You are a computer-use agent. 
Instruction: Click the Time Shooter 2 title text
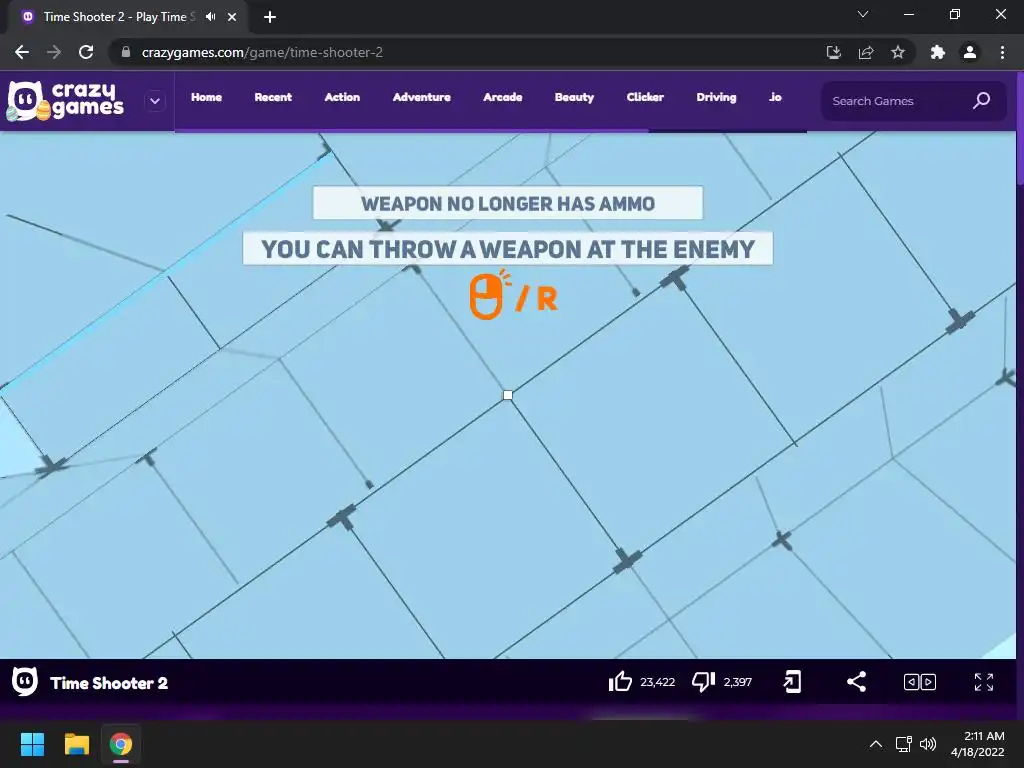(x=109, y=683)
